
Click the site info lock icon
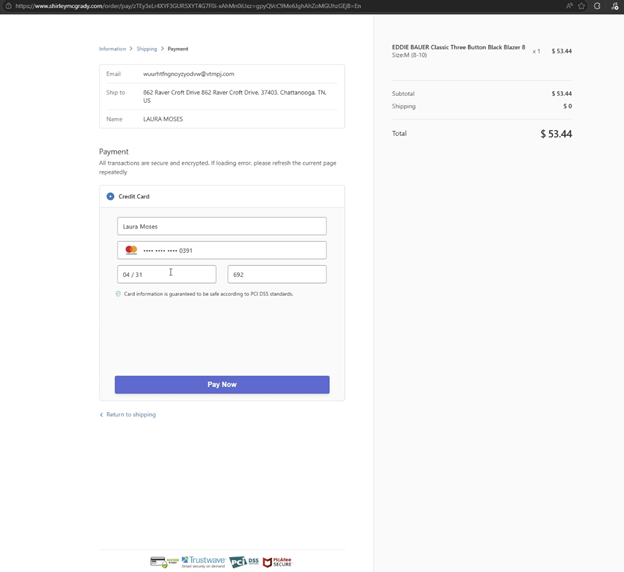[x=8, y=6]
